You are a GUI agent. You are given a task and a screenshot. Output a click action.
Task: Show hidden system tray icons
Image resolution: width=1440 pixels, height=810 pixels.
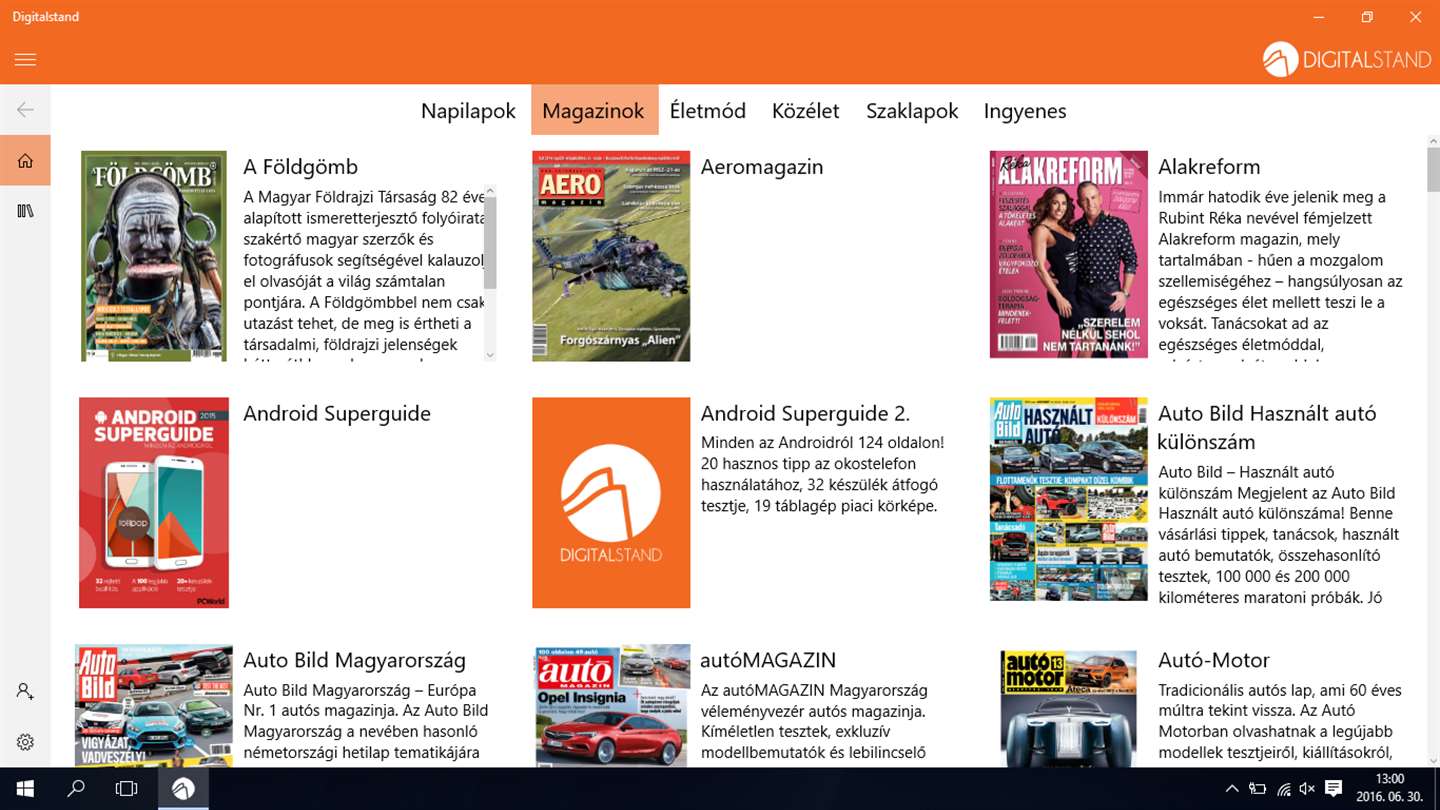coord(1233,789)
